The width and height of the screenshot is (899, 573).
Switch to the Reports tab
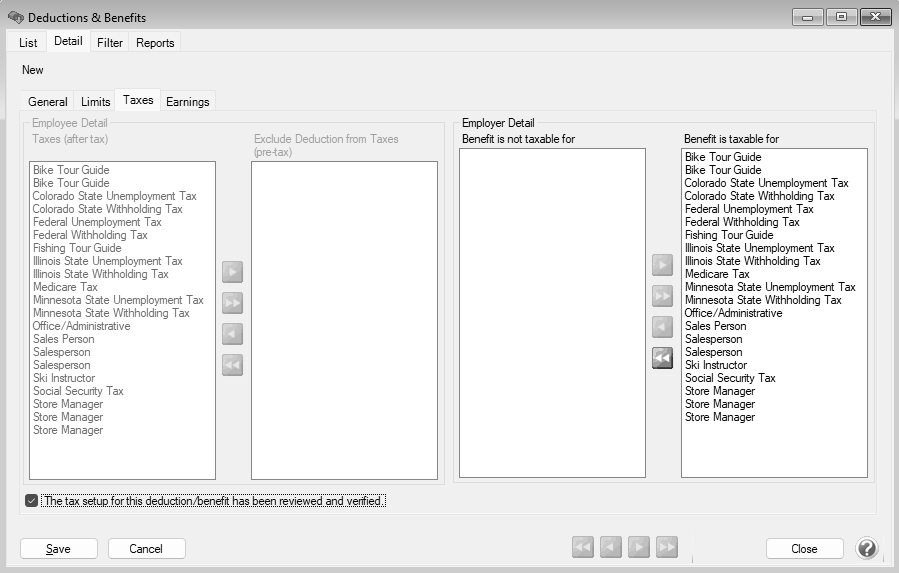point(155,43)
